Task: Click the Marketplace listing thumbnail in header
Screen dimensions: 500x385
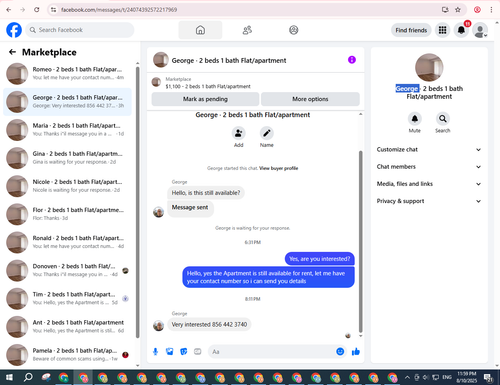Action: [x=156, y=82]
